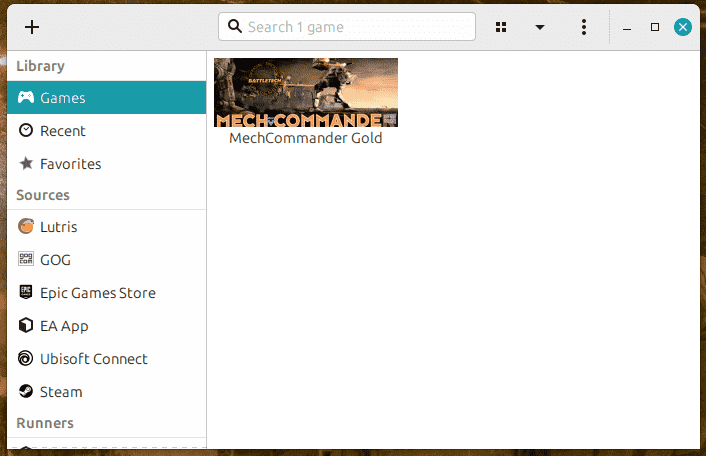Click the plus icon to add game
Screen dimensions: 706x456
(x=32, y=27)
